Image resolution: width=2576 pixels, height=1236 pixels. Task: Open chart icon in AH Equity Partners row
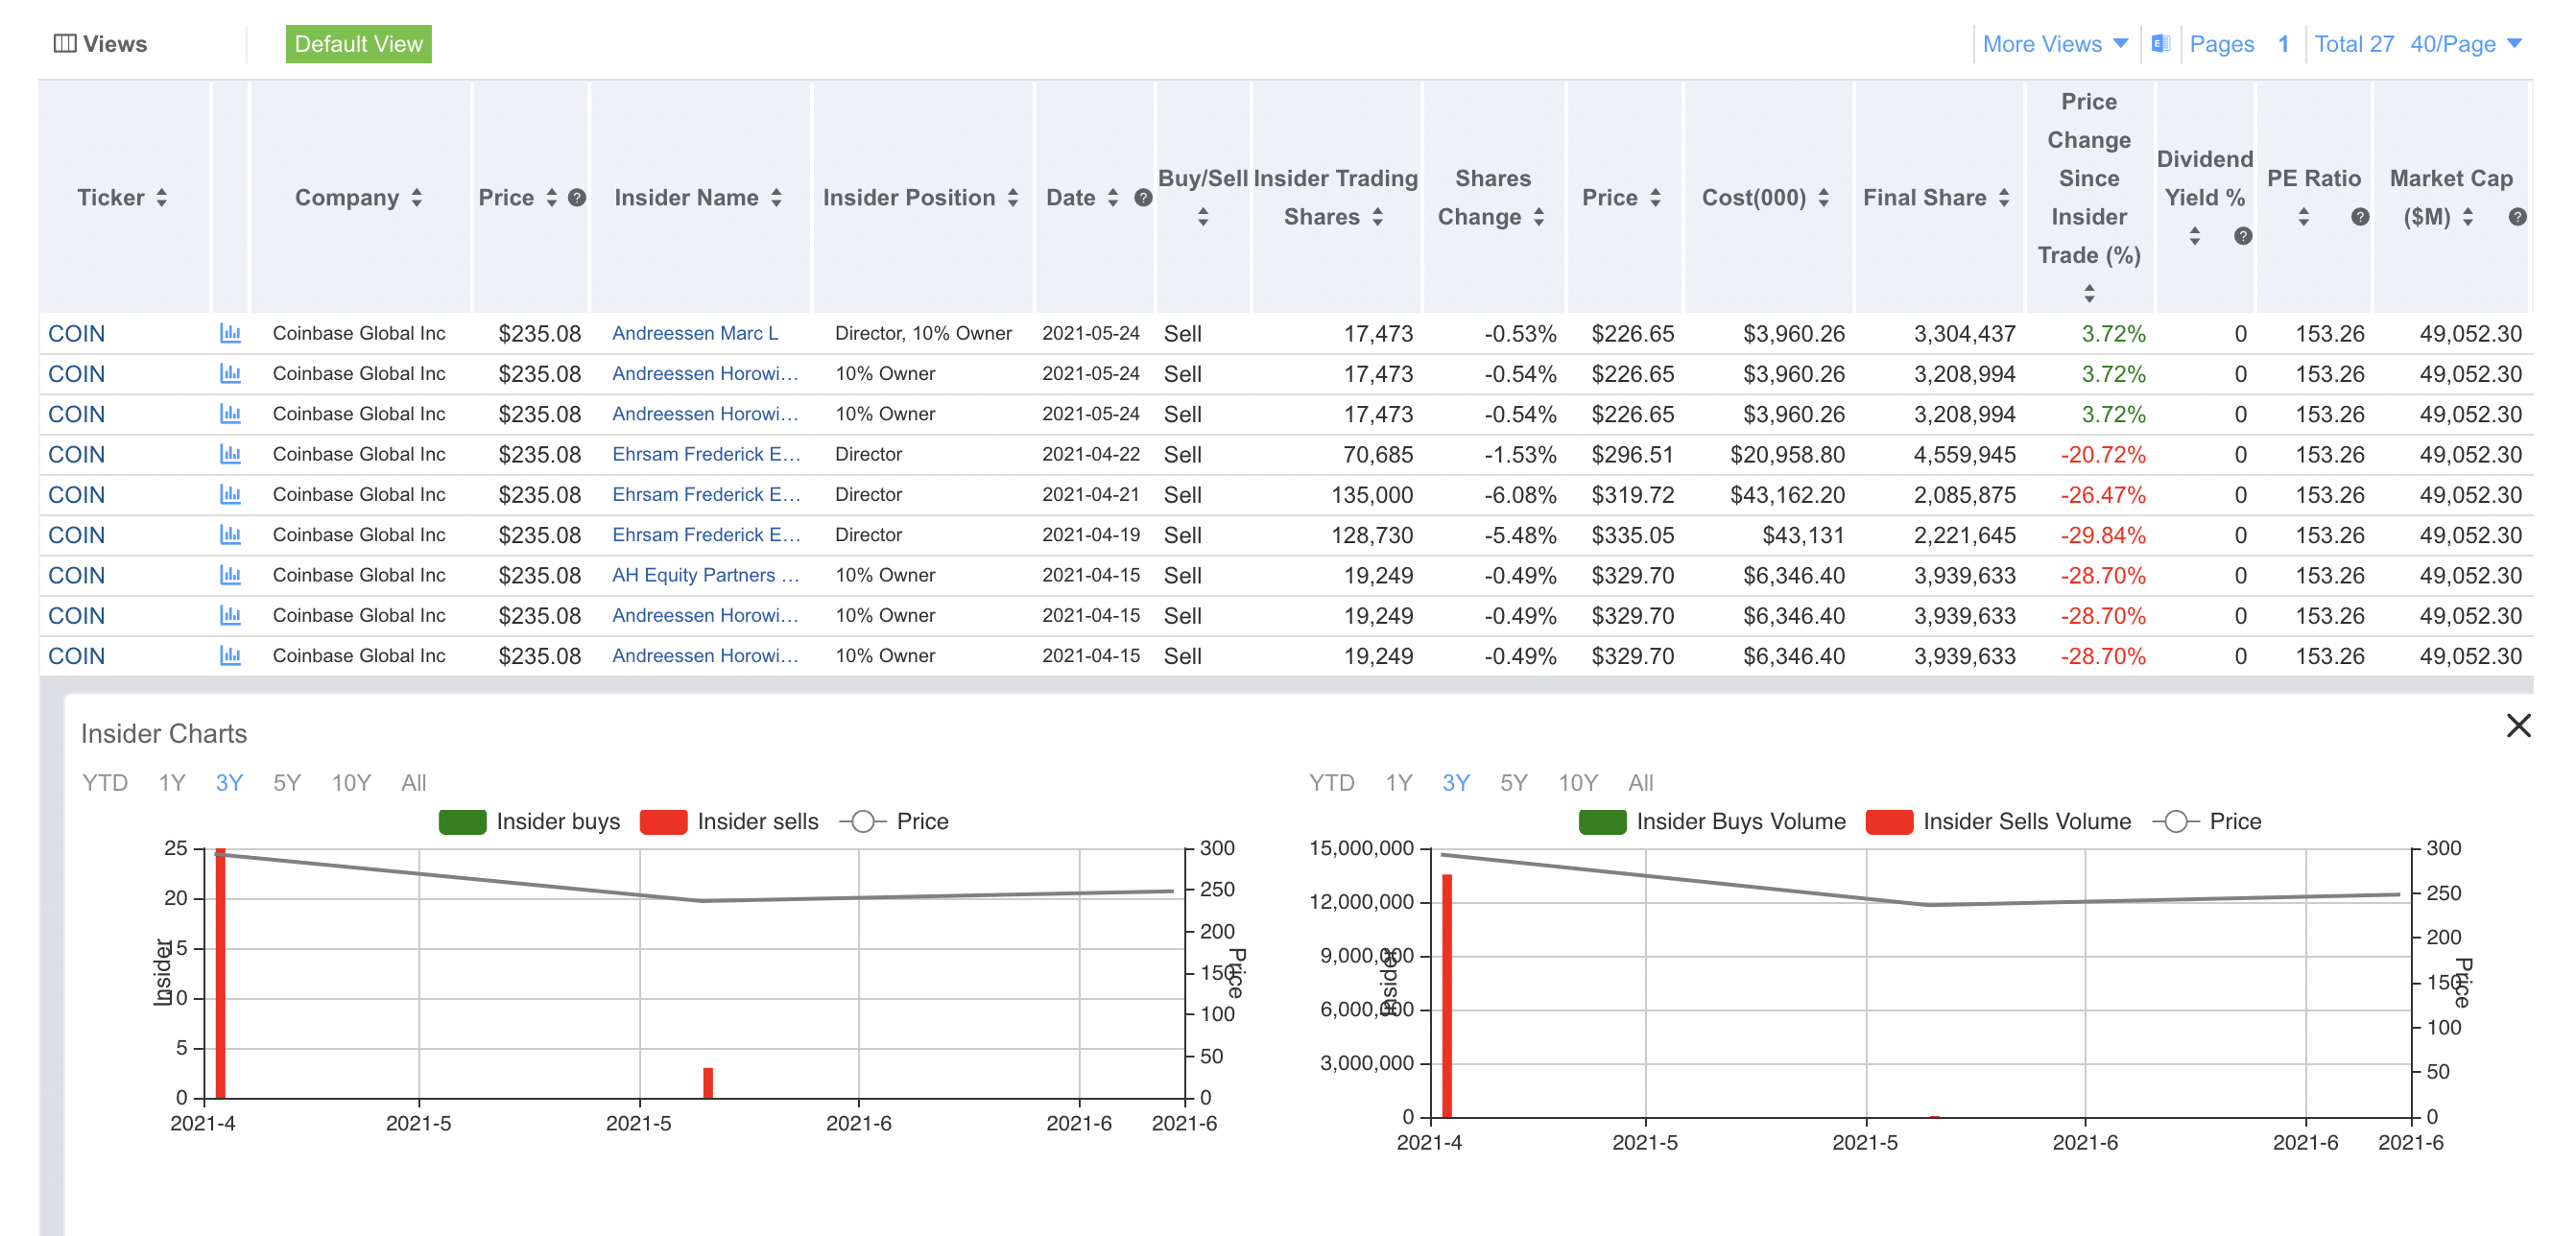pos(230,575)
